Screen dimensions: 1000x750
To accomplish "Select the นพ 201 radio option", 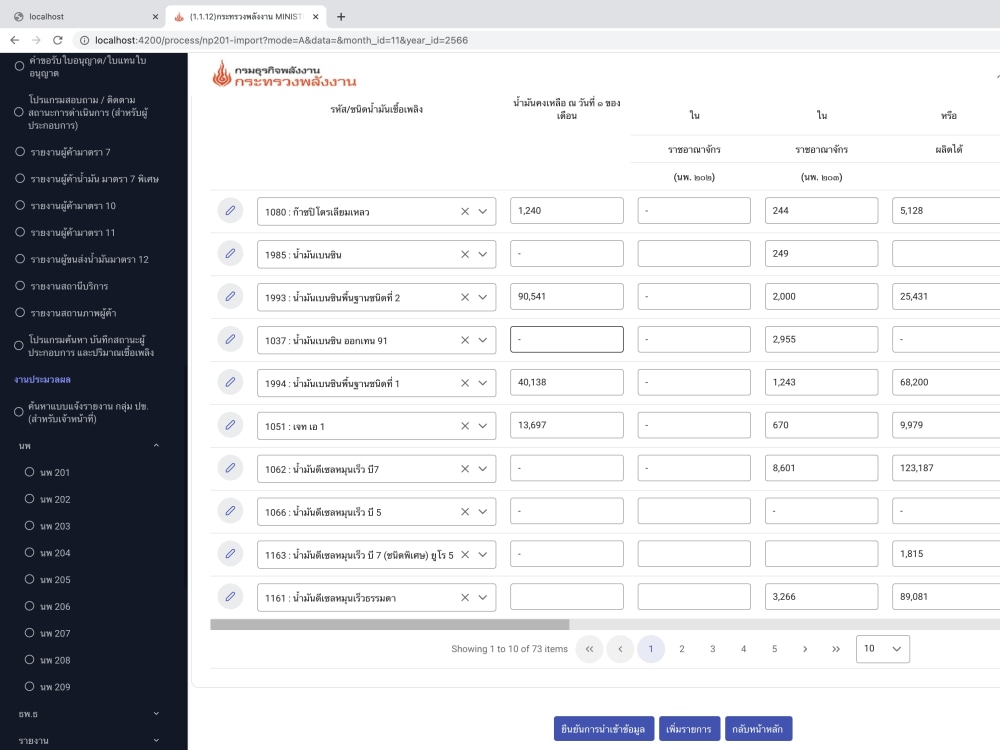I will tap(29, 472).
